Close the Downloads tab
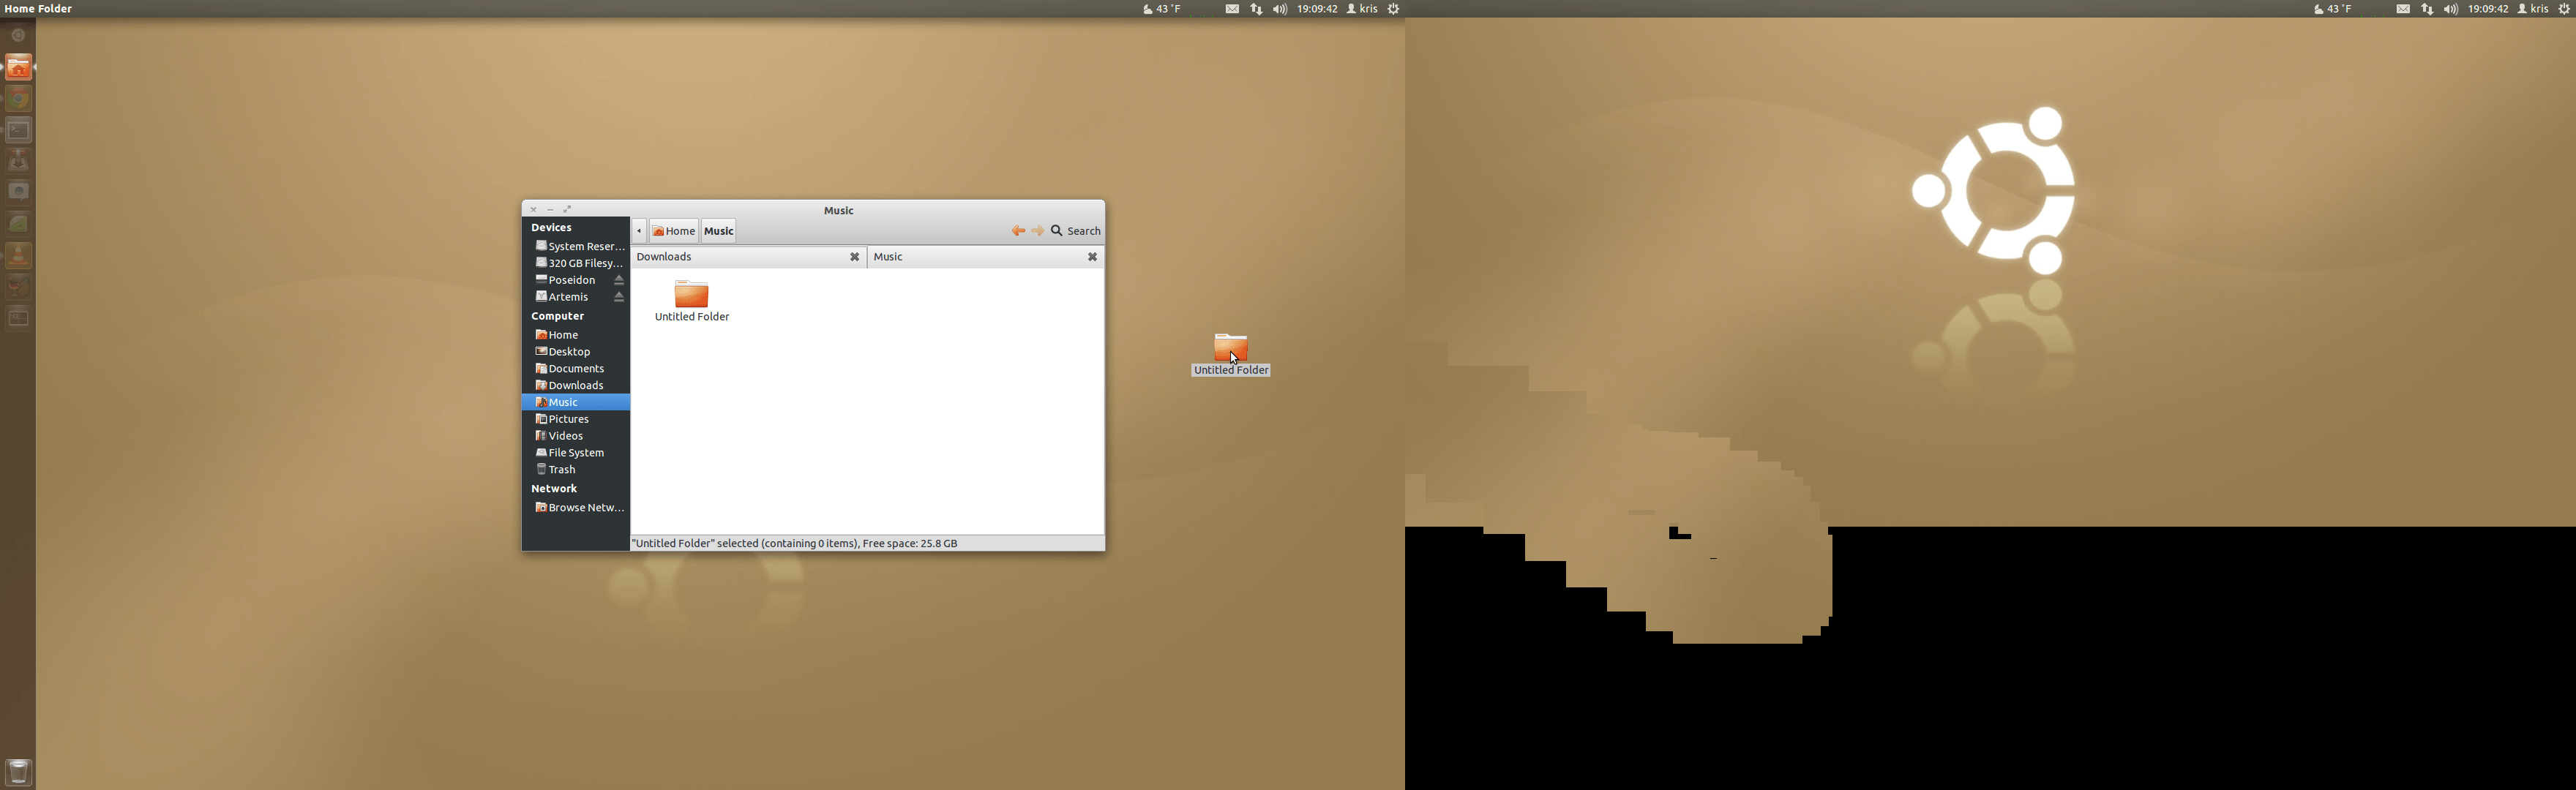The height and width of the screenshot is (790, 2576). click(855, 257)
